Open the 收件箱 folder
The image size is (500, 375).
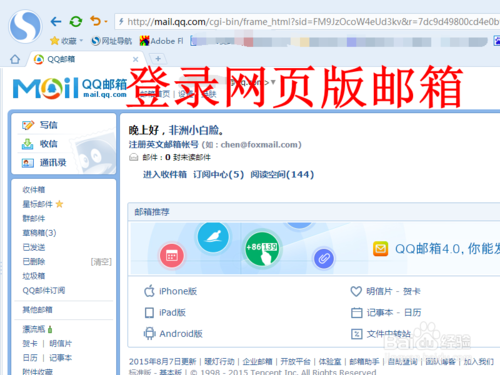pos(34,190)
